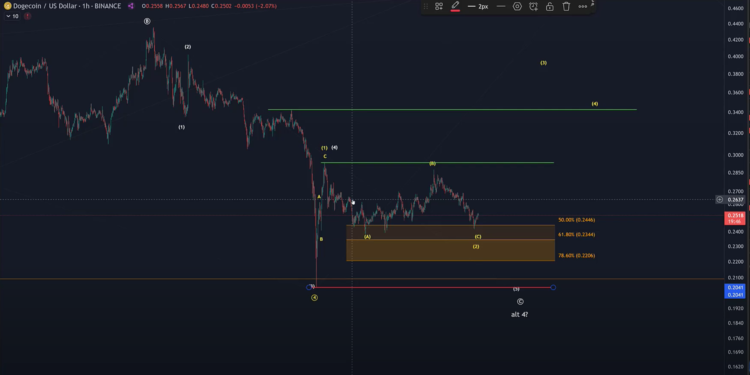The image size is (750, 375).
Task: Click the circled 4 label at the bottom low
Action: coord(314,298)
